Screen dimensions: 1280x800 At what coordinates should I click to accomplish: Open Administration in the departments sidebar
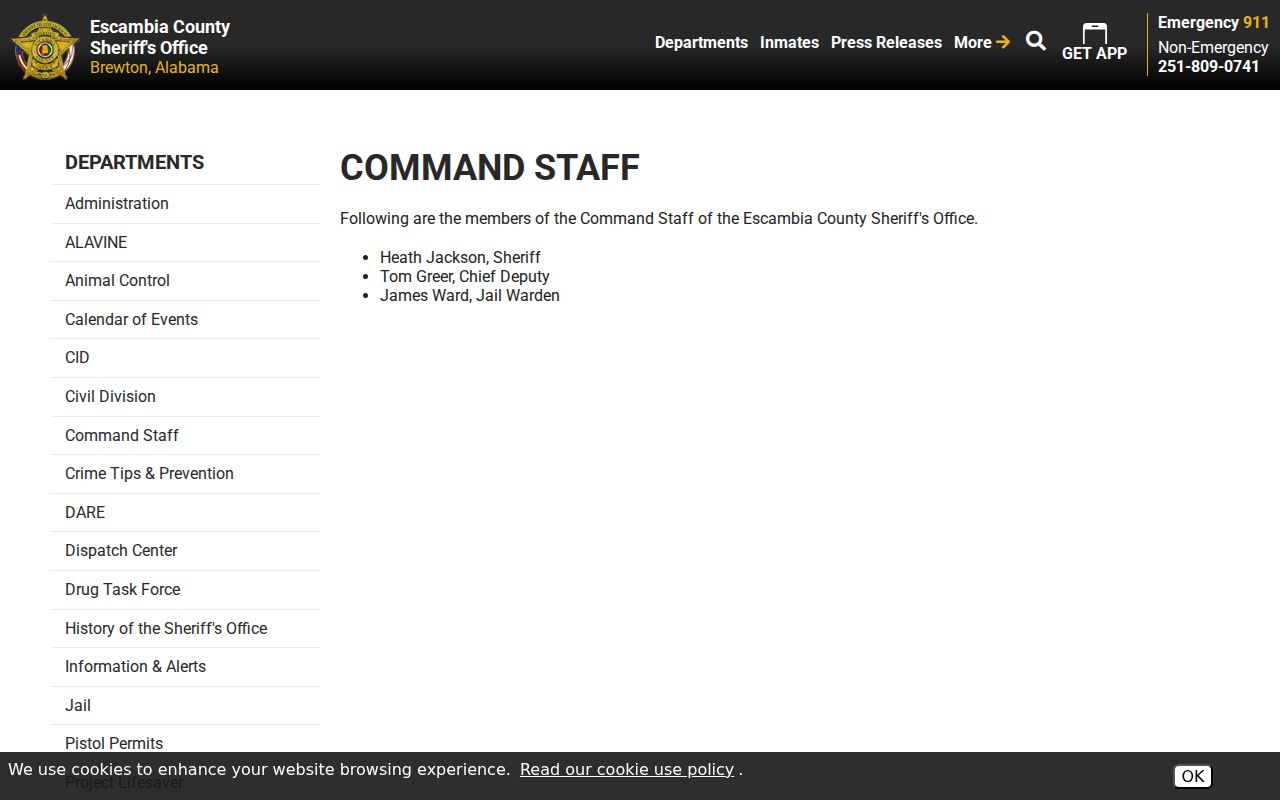coord(185,203)
